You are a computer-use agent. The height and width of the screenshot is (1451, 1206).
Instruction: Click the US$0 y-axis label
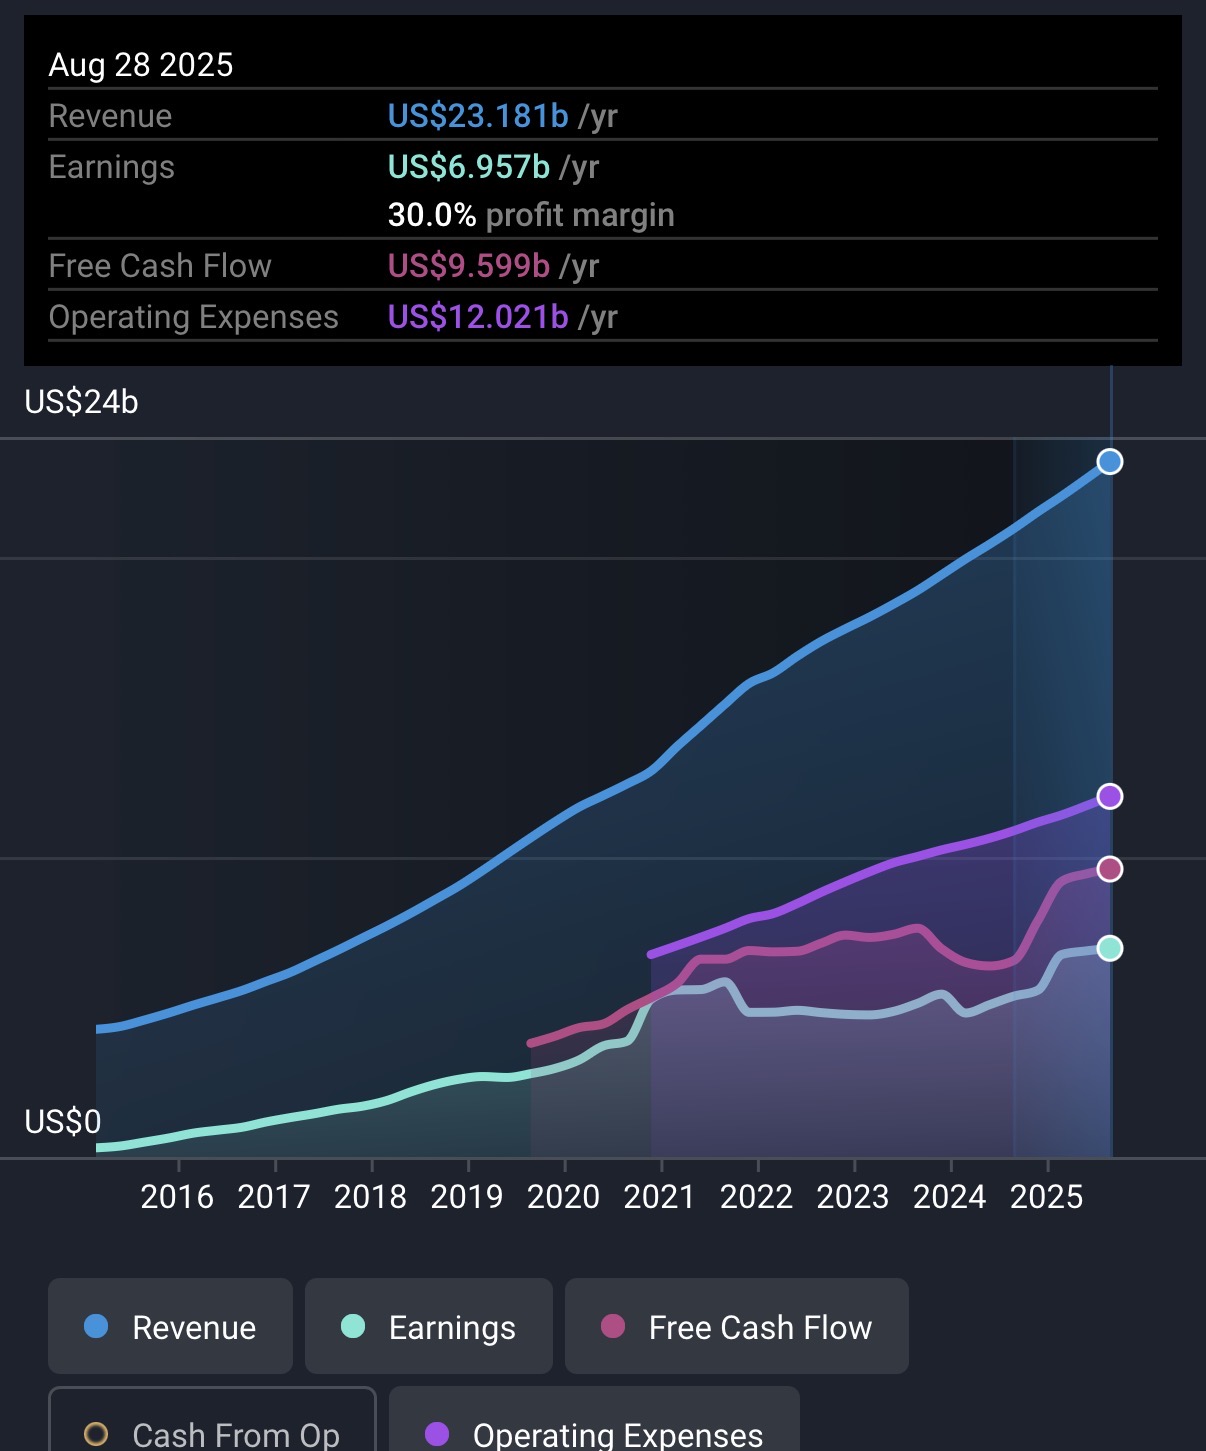[x=63, y=1122]
